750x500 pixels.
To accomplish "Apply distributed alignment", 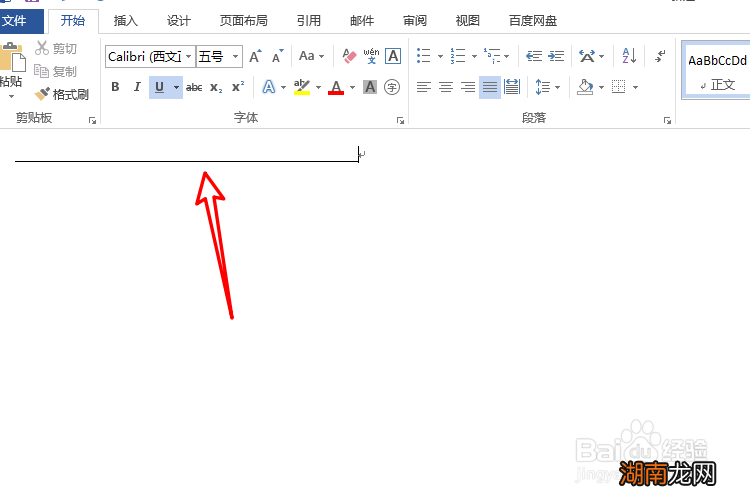I will coord(512,87).
